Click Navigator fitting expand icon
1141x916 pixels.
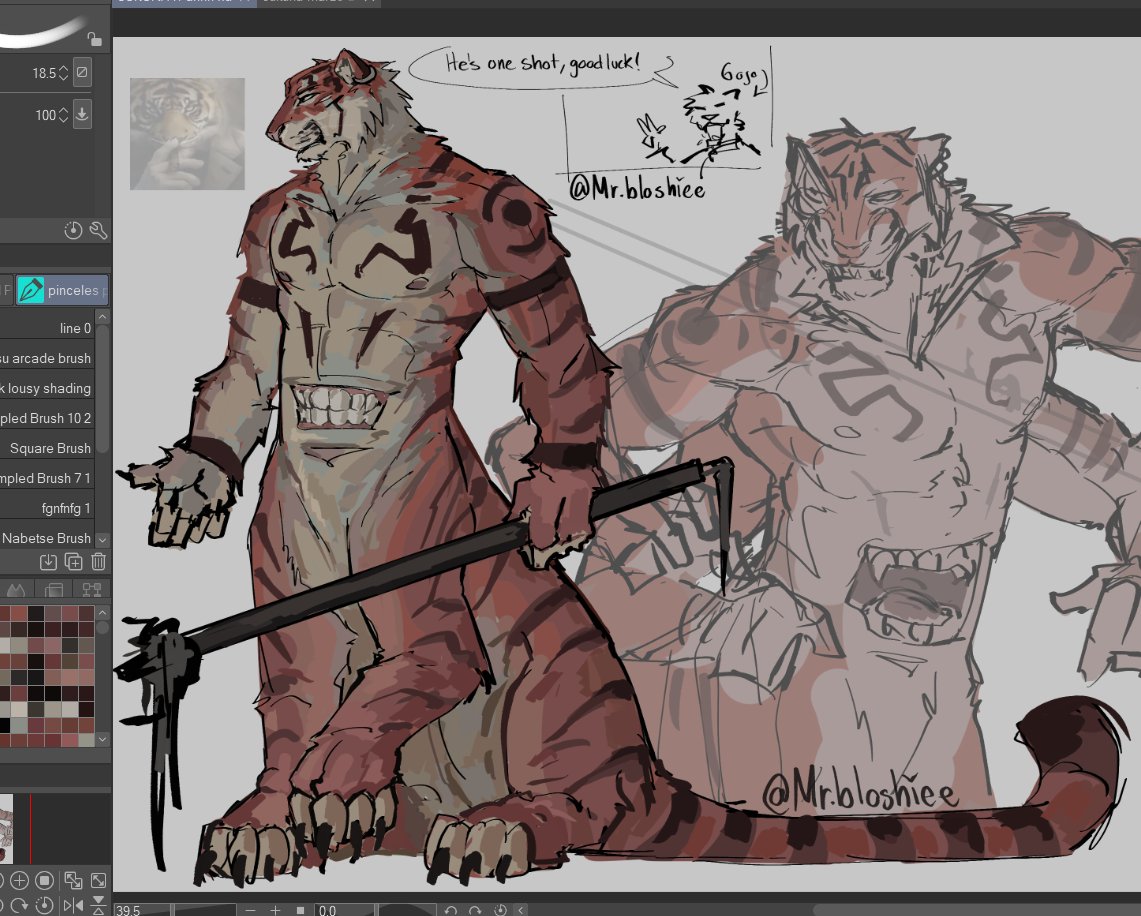tap(98, 880)
